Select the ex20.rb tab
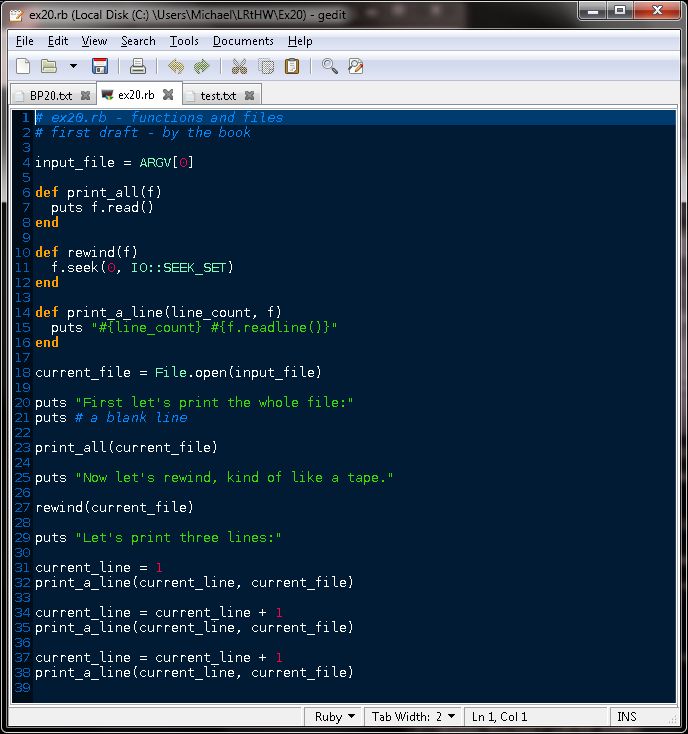This screenshot has height=734, width=688. (x=136, y=95)
